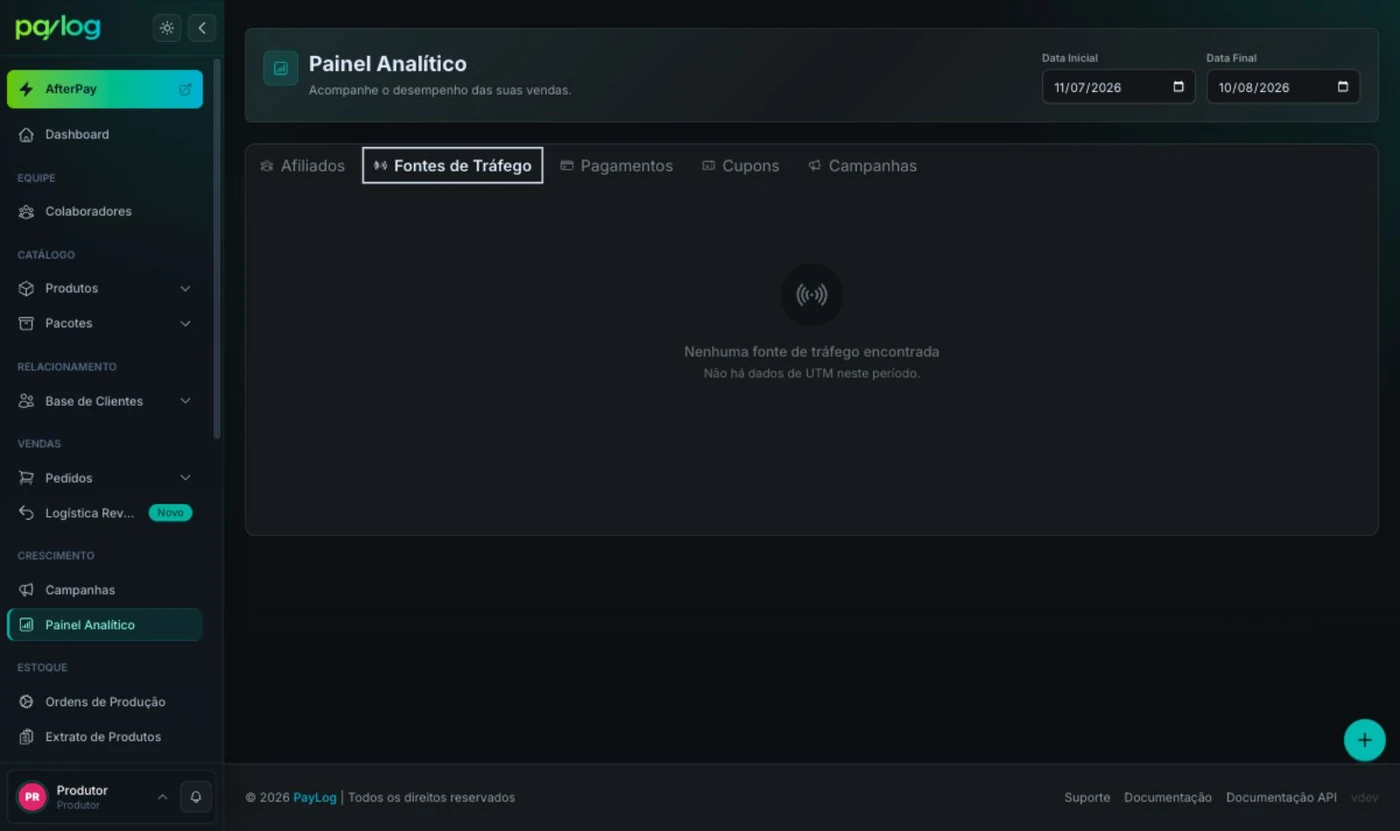Open the Data Final calendar picker icon
This screenshot has height=831, width=1400.
click(1343, 87)
